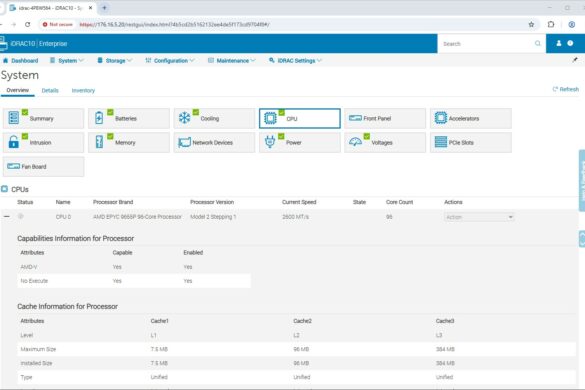The image size is (585, 390).
Task: Open the user account icon
Action: [x=559, y=43]
